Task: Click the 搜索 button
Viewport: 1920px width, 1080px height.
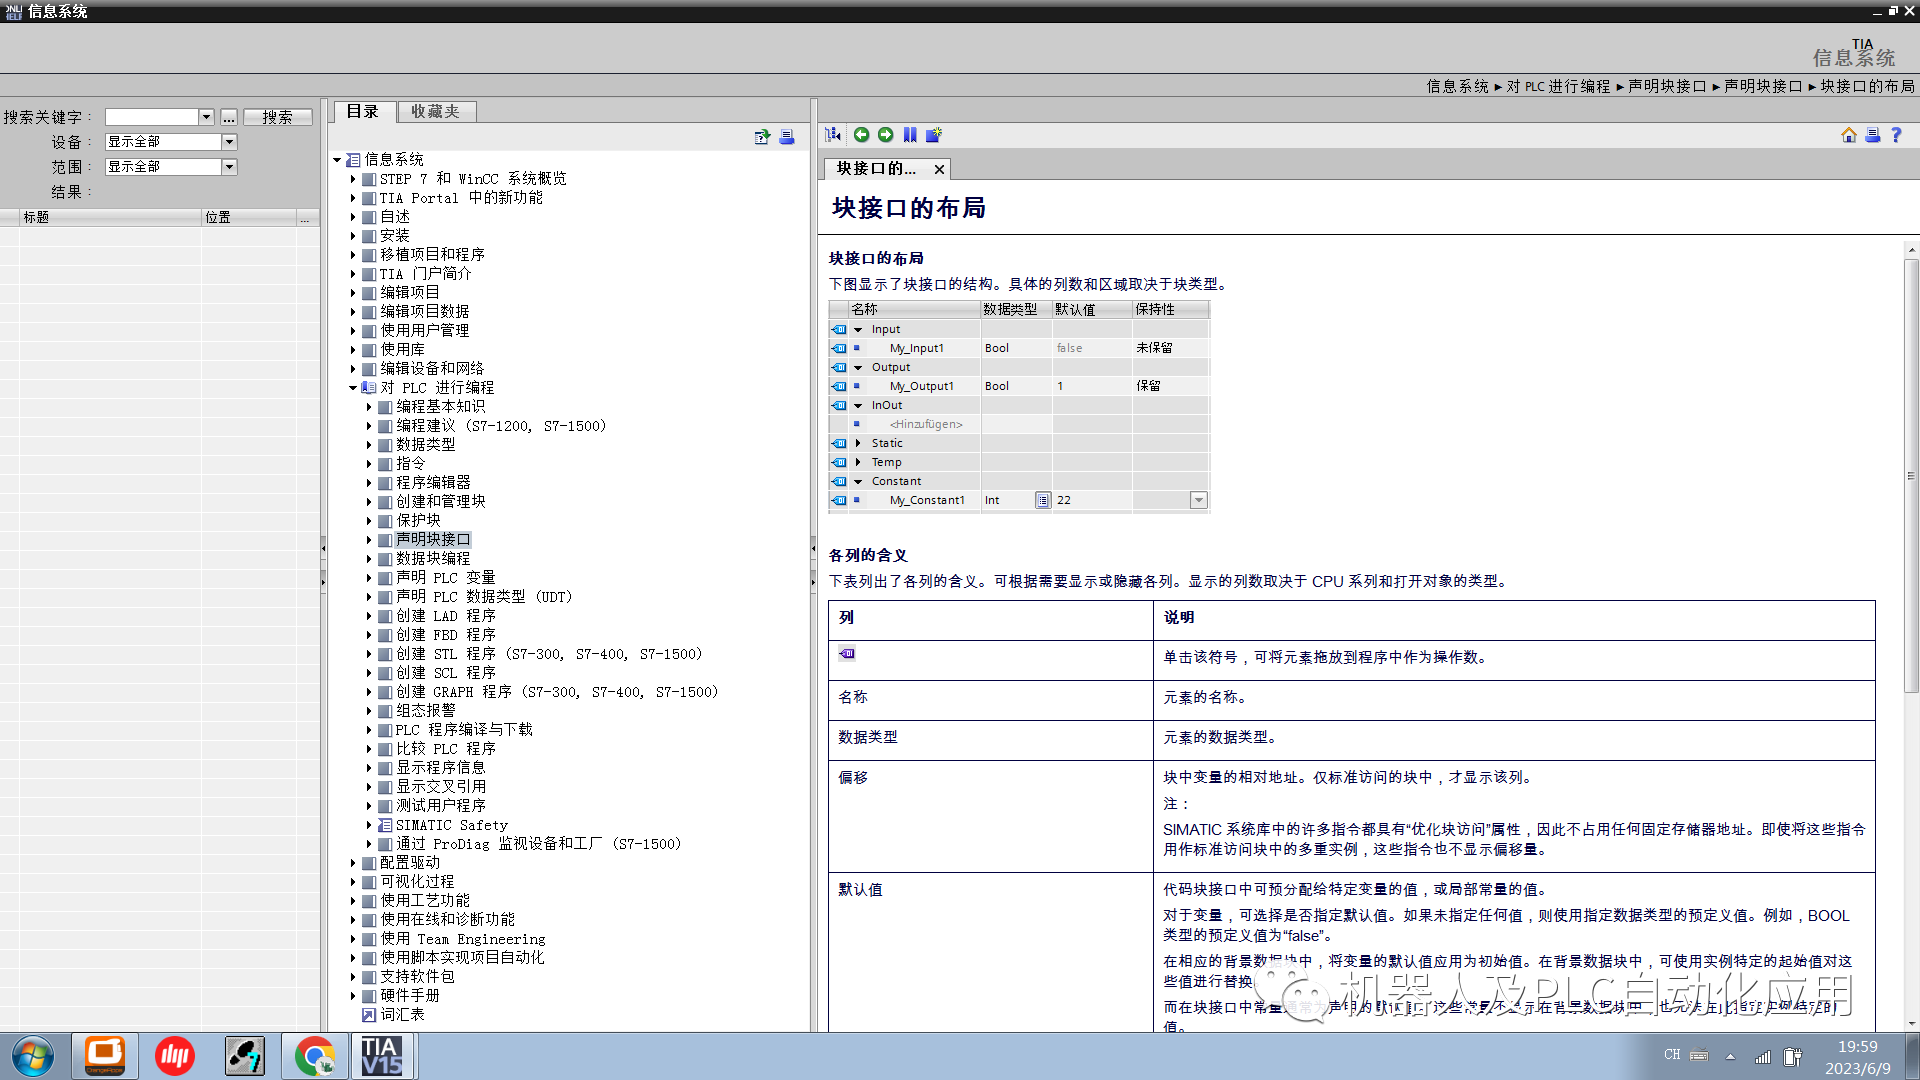Action: click(x=278, y=117)
